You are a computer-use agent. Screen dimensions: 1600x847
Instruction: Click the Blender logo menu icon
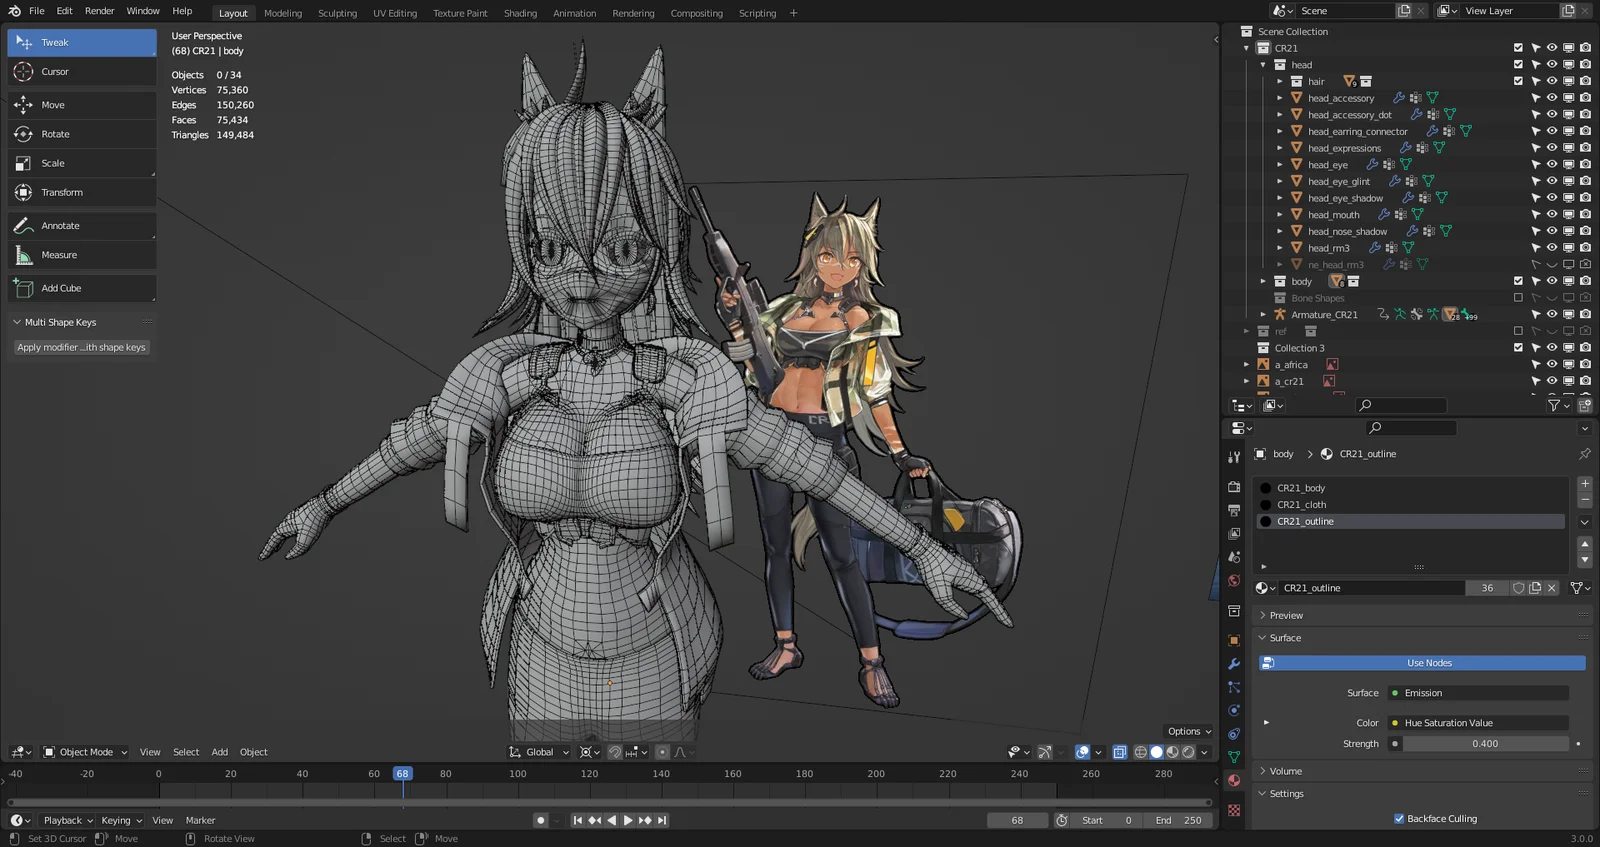(14, 11)
